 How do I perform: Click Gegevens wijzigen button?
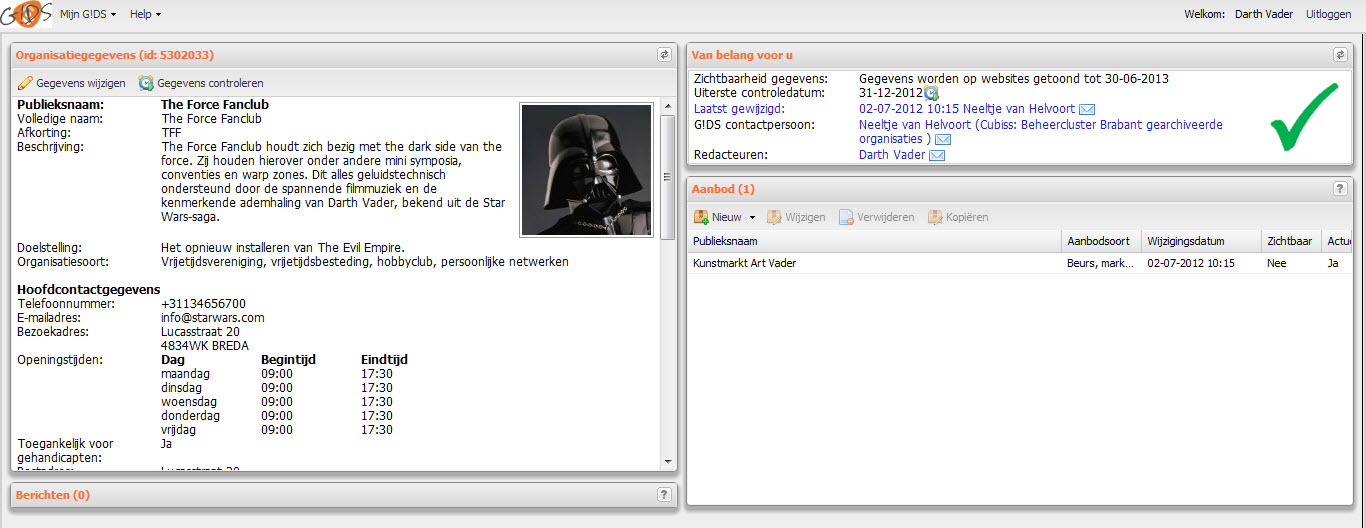pos(72,83)
